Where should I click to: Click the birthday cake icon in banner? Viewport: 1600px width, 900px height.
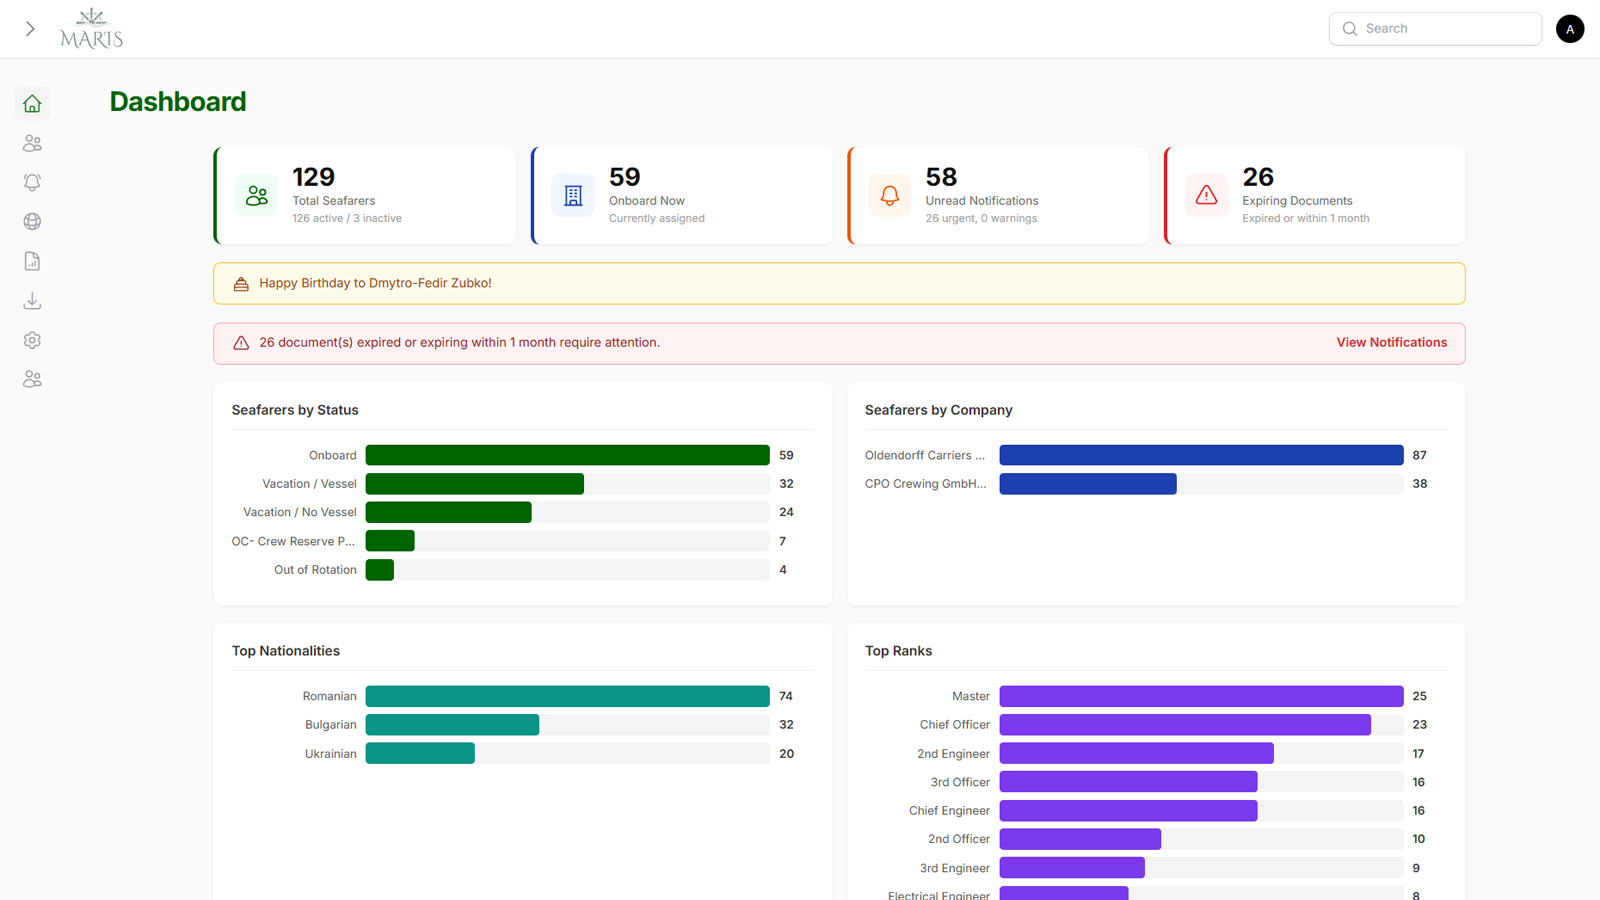[241, 284]
